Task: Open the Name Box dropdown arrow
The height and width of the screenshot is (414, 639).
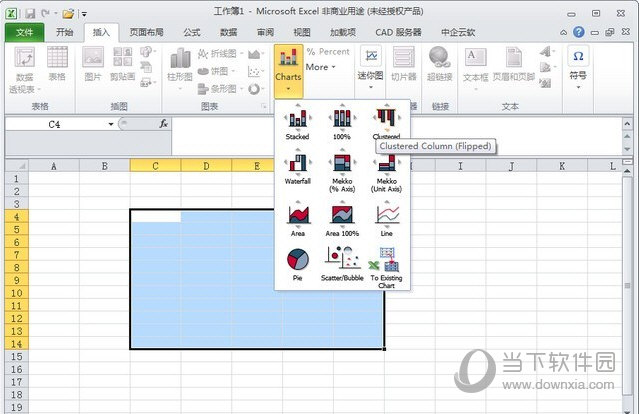Action: [x=111, y=124]
